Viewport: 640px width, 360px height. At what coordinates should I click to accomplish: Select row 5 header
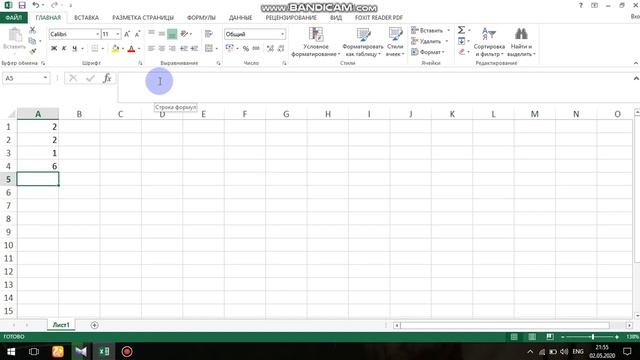pos(8,179)
